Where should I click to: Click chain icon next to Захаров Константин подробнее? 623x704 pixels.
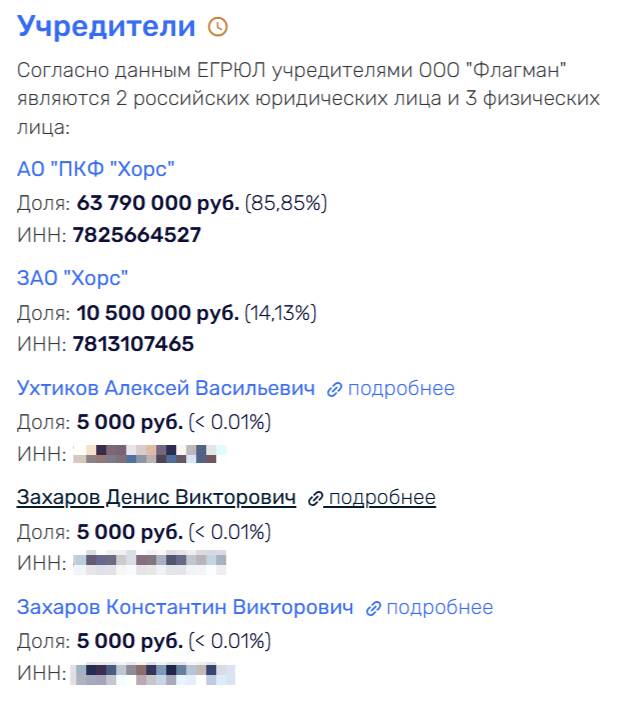coord(373,608)
